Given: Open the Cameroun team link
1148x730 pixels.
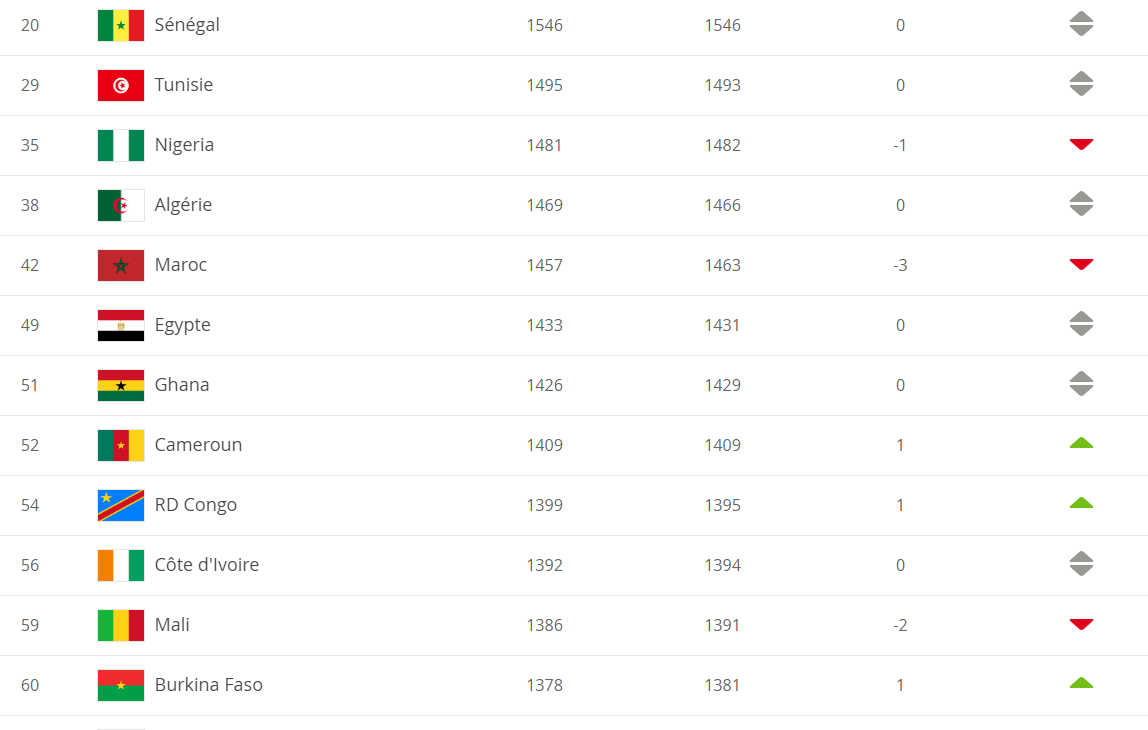Looking at the screenshot, I should coord(198,445).
